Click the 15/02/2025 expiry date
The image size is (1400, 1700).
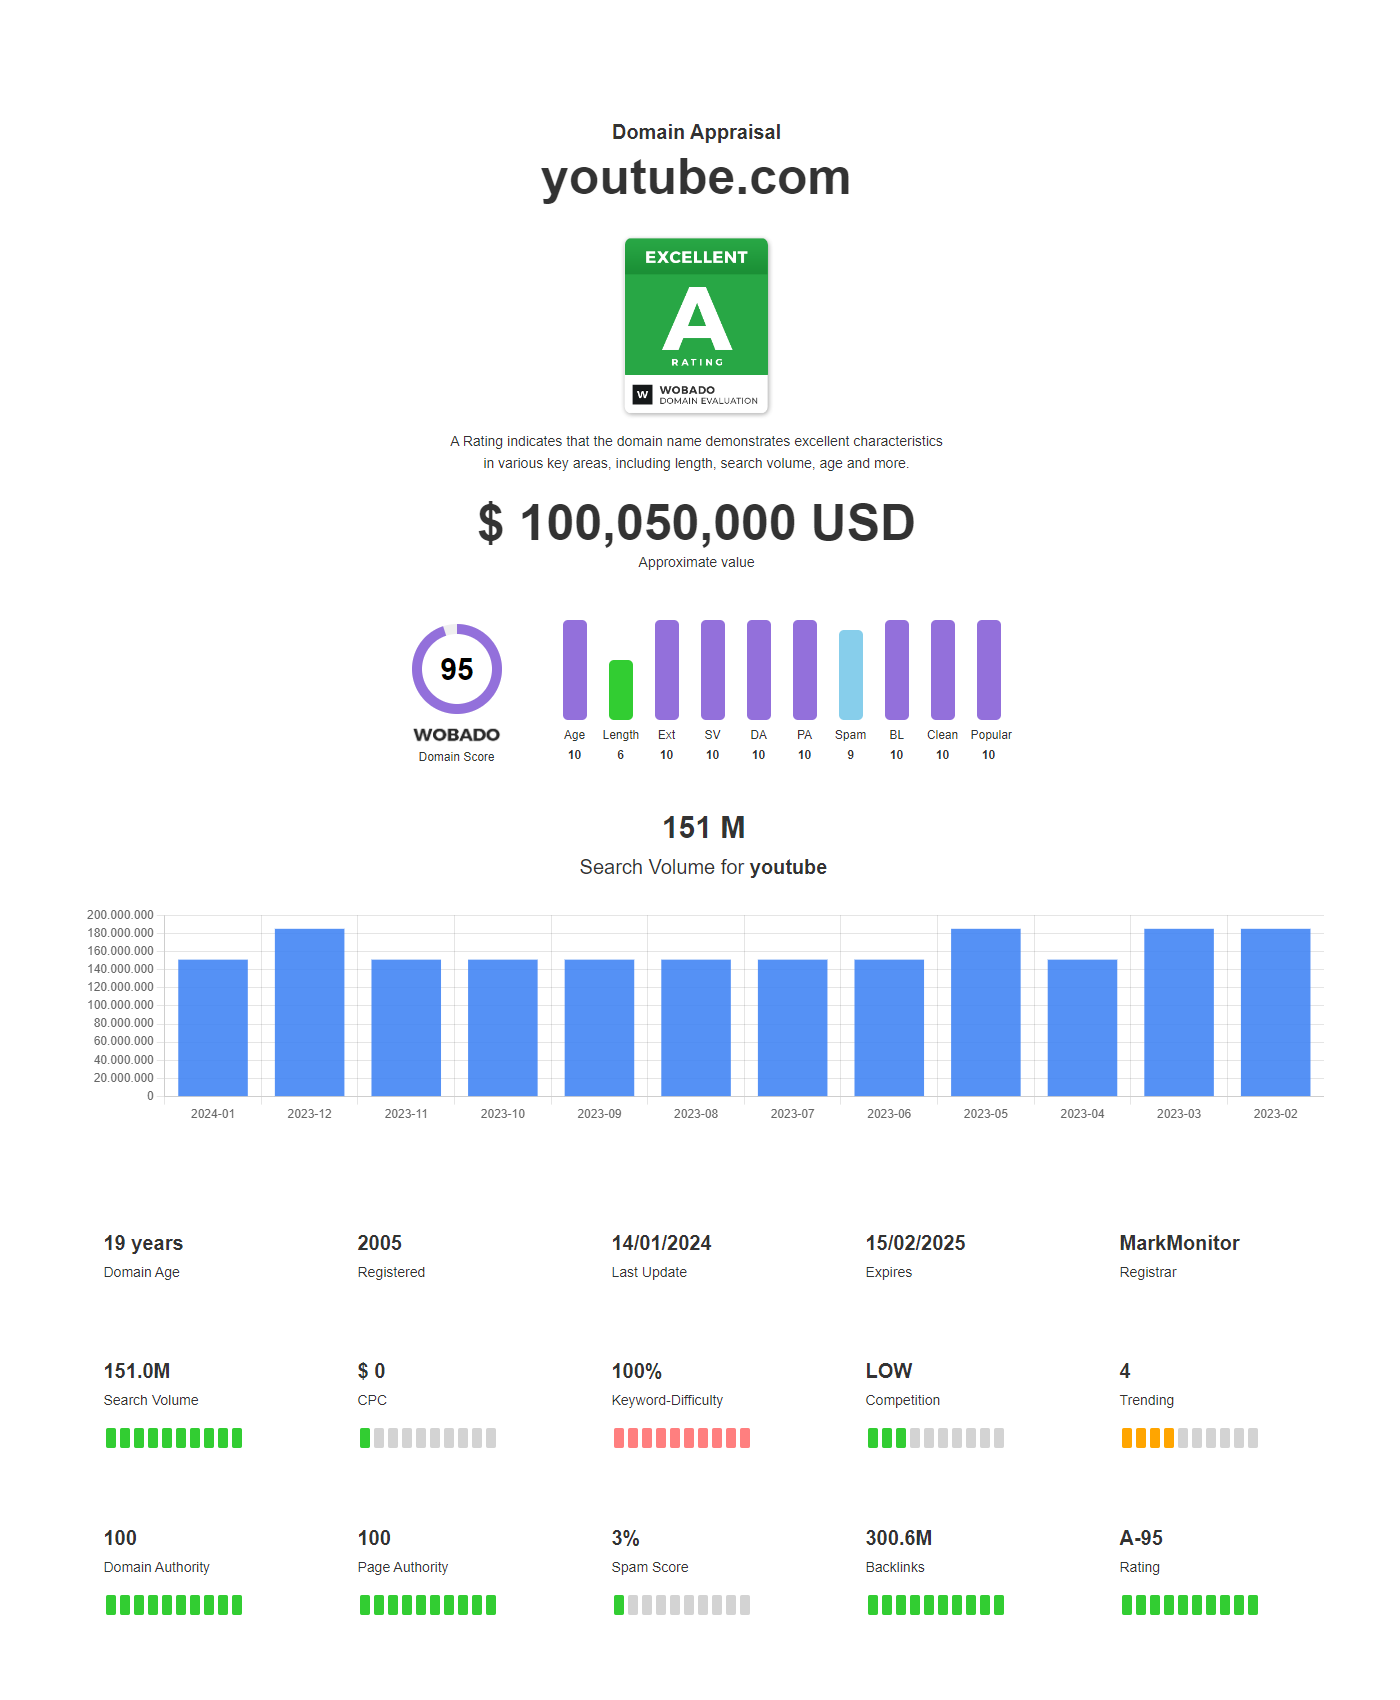tap(916, 1243)
